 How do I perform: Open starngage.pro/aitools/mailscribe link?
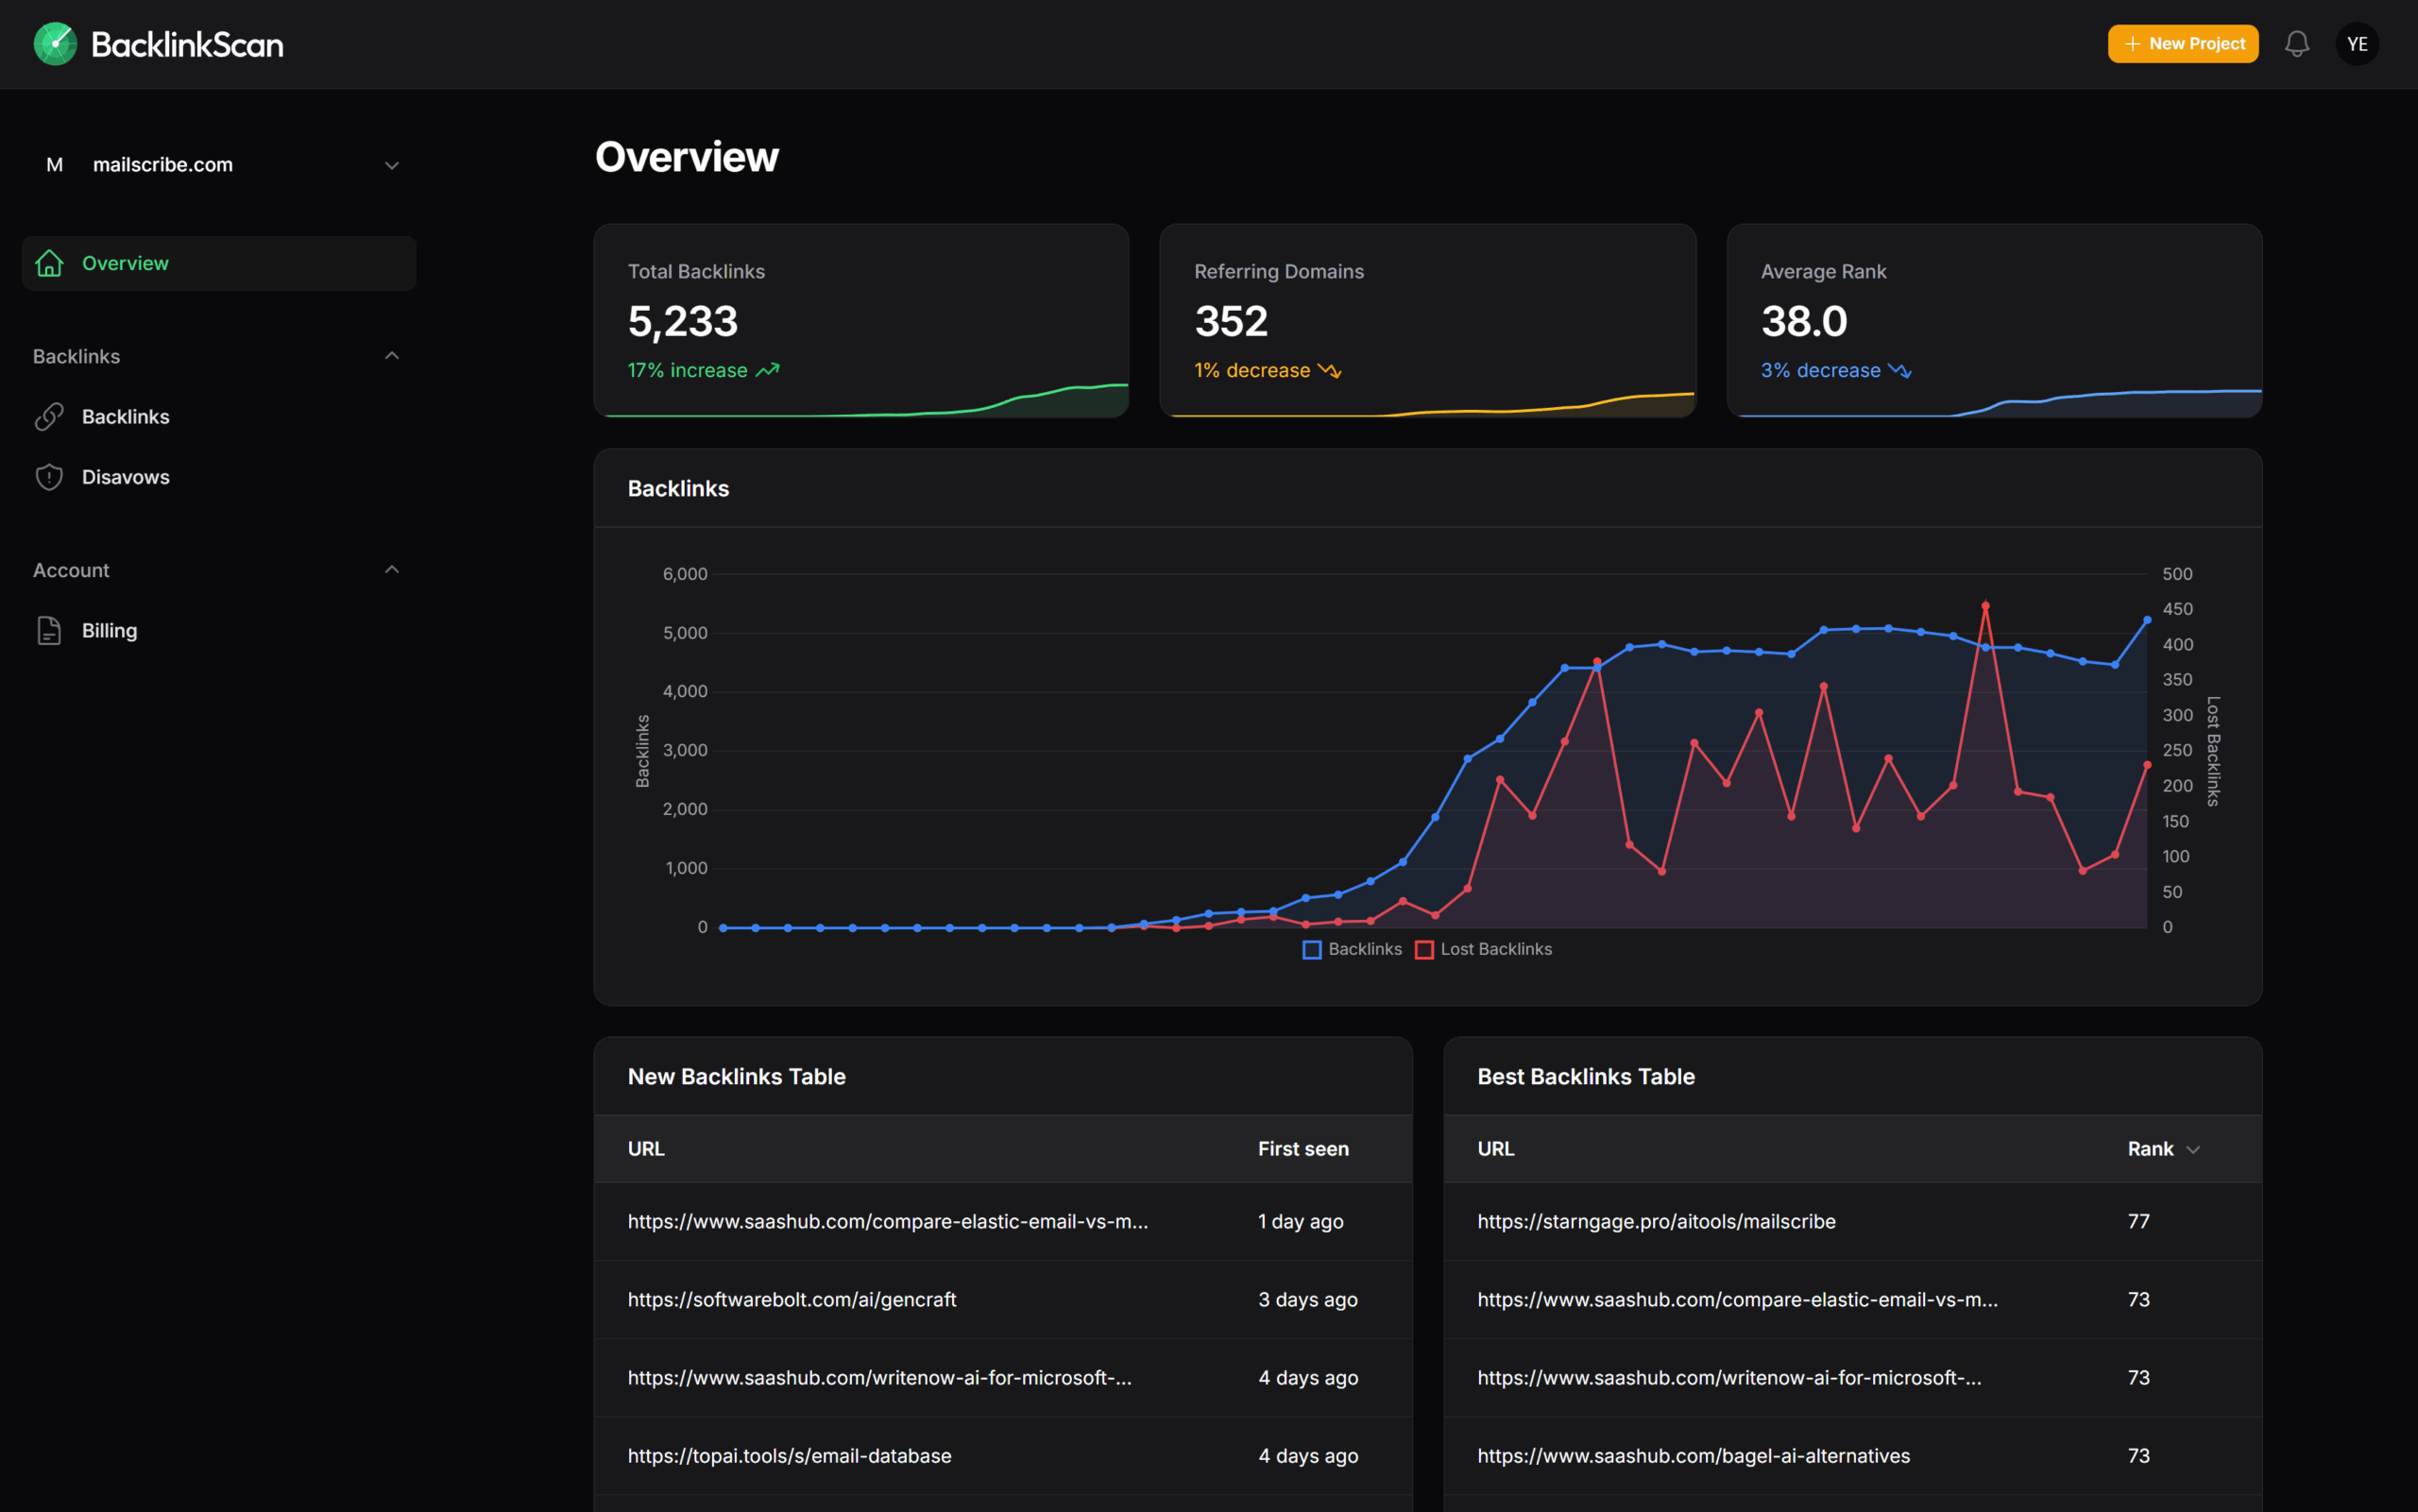coord(1657,1222)
